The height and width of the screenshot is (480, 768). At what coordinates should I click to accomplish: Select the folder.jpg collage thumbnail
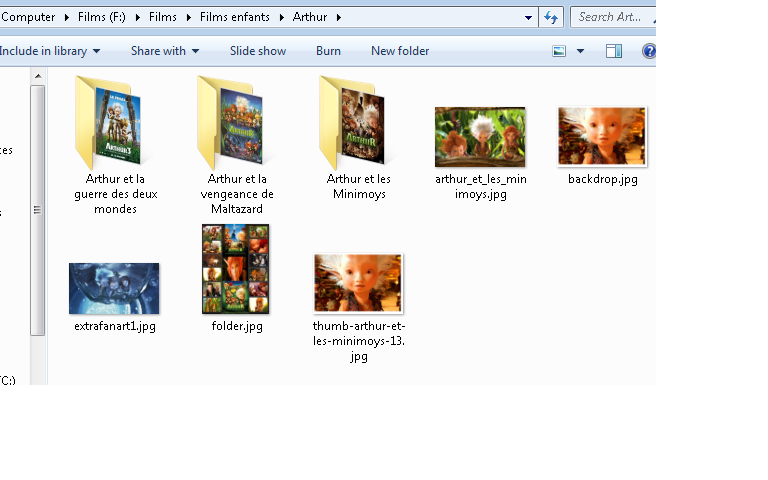click(x=236, y=269)
